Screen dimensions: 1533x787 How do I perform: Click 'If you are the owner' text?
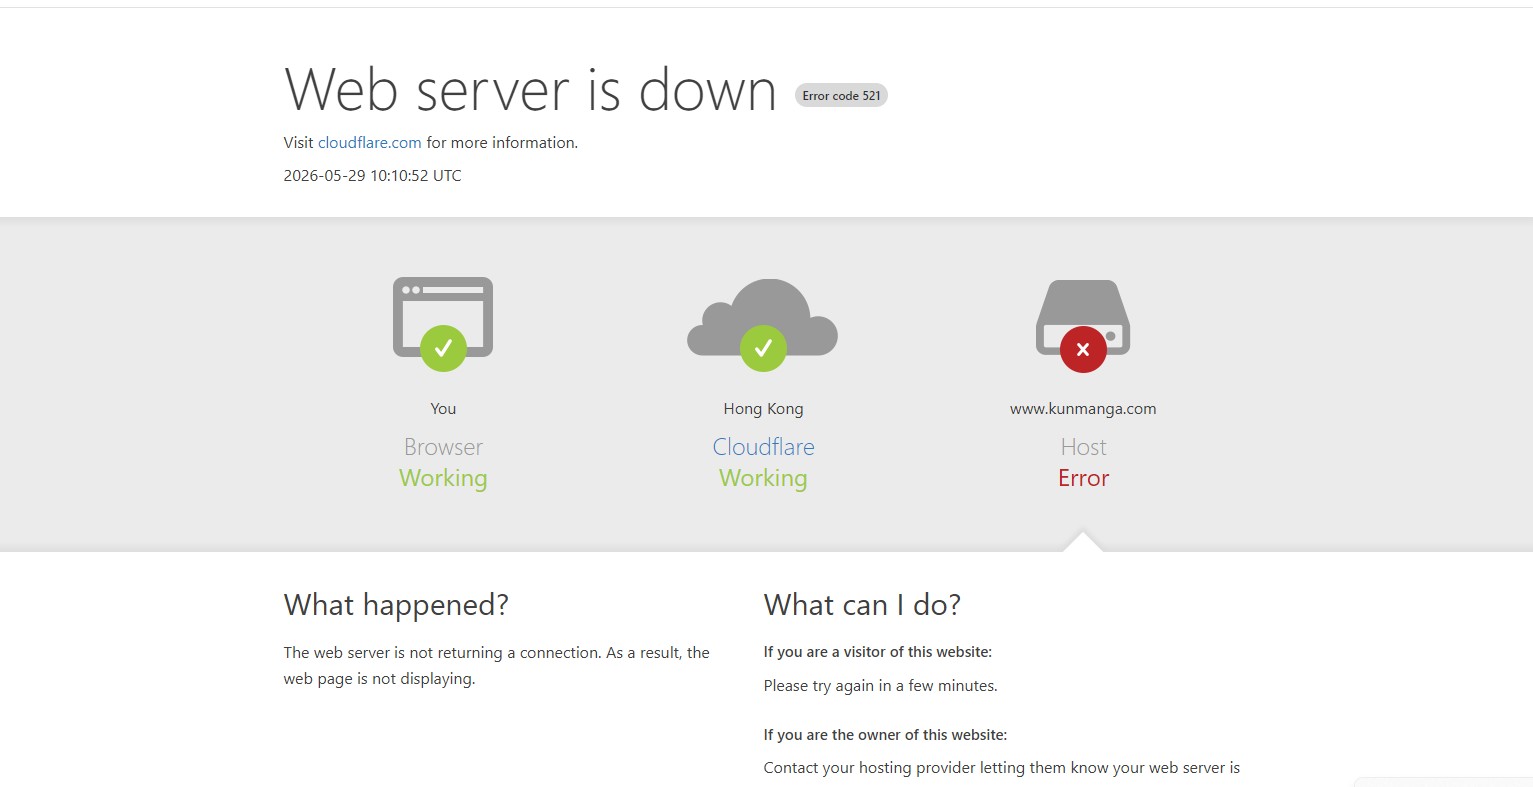click(885, 735)
